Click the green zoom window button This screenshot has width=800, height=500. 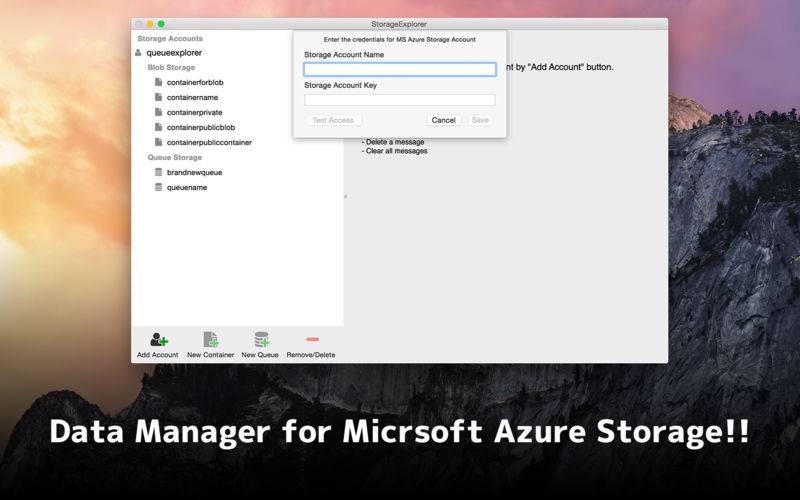(x=161, y=24)
